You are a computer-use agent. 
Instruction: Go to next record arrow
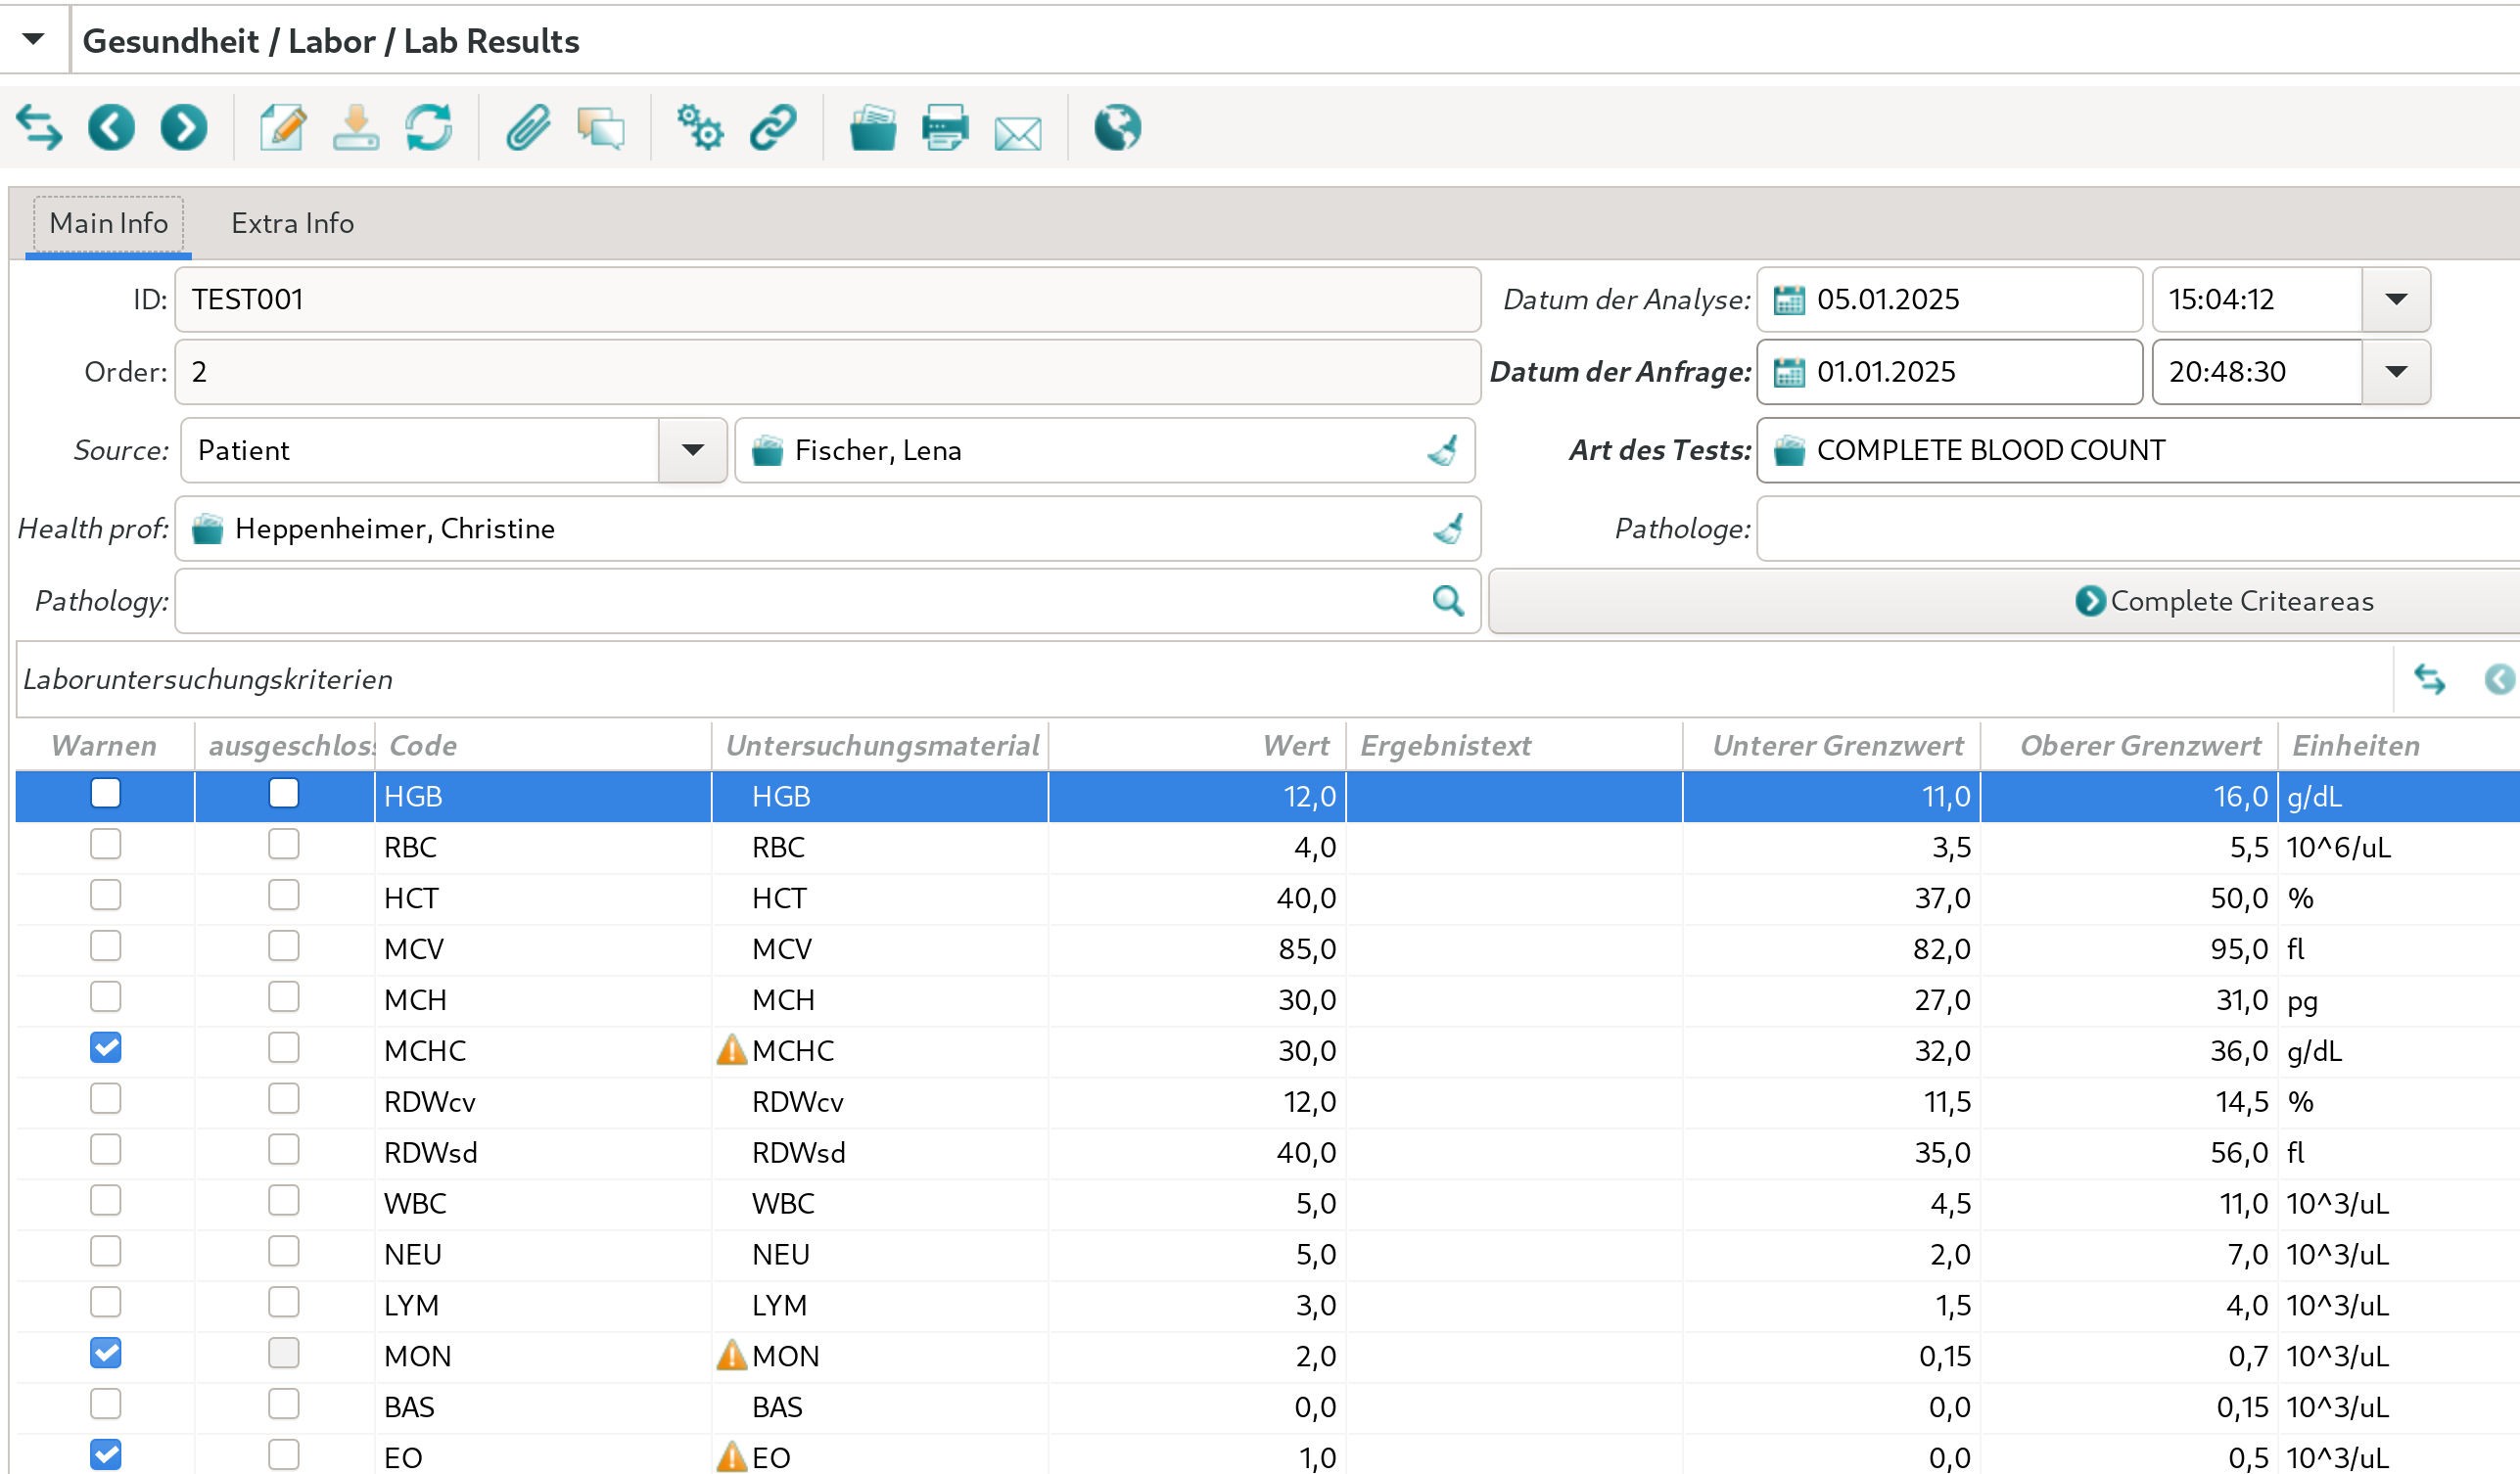tap(184, 128)
